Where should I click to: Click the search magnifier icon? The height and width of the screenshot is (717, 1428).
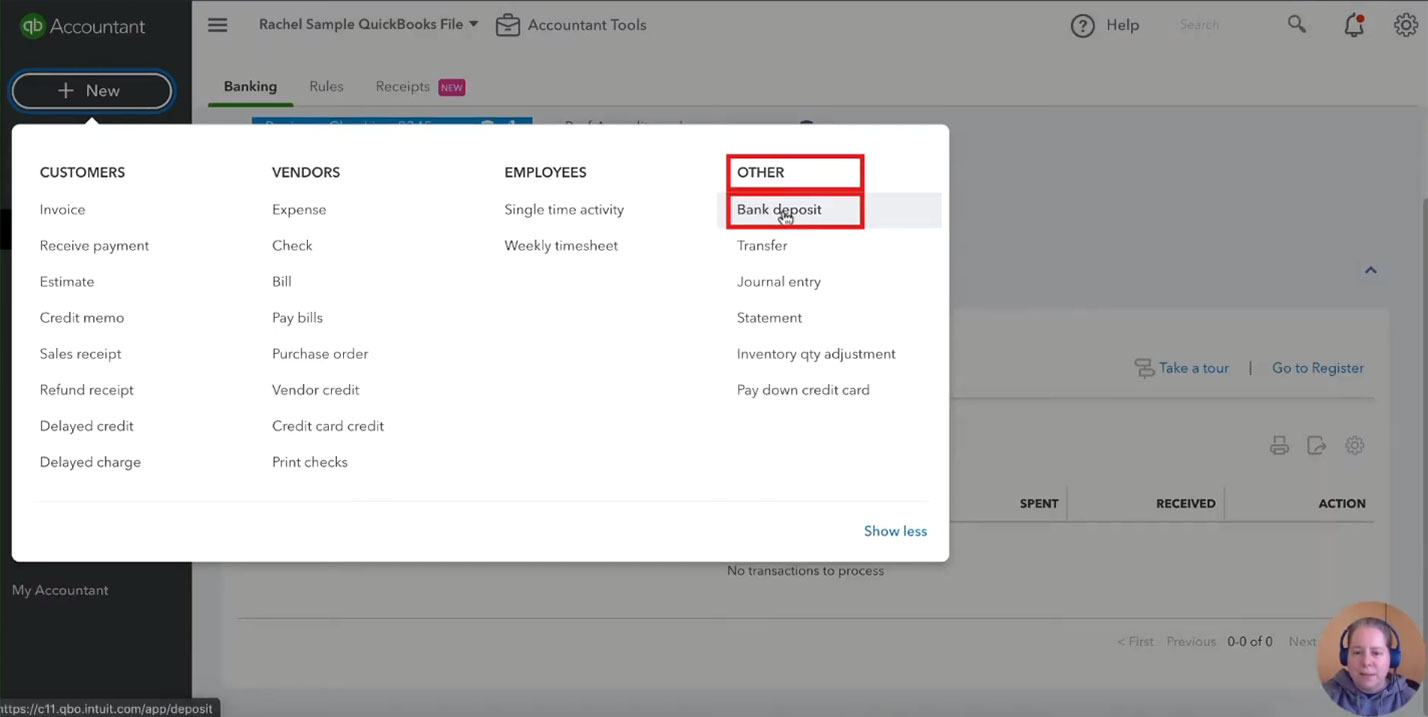pos(1296,24)
